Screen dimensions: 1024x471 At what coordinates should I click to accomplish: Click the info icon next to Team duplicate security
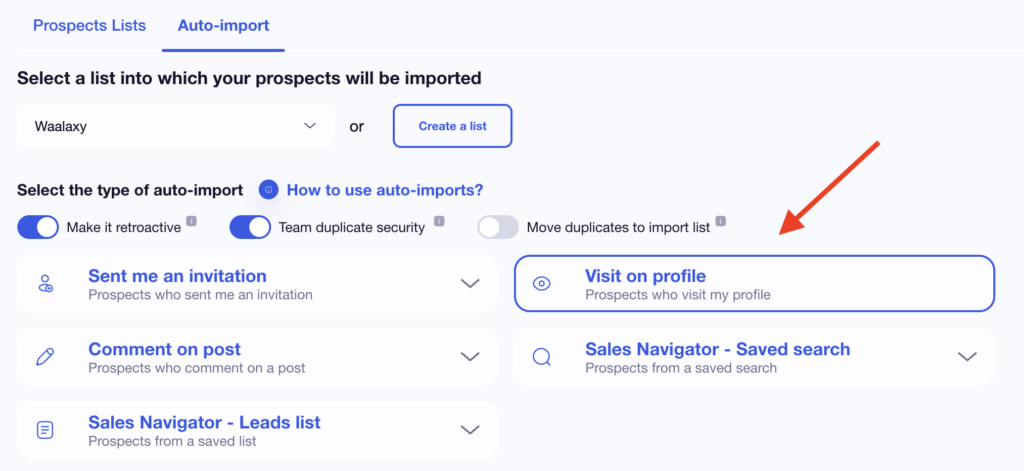[x=438, y=222]
